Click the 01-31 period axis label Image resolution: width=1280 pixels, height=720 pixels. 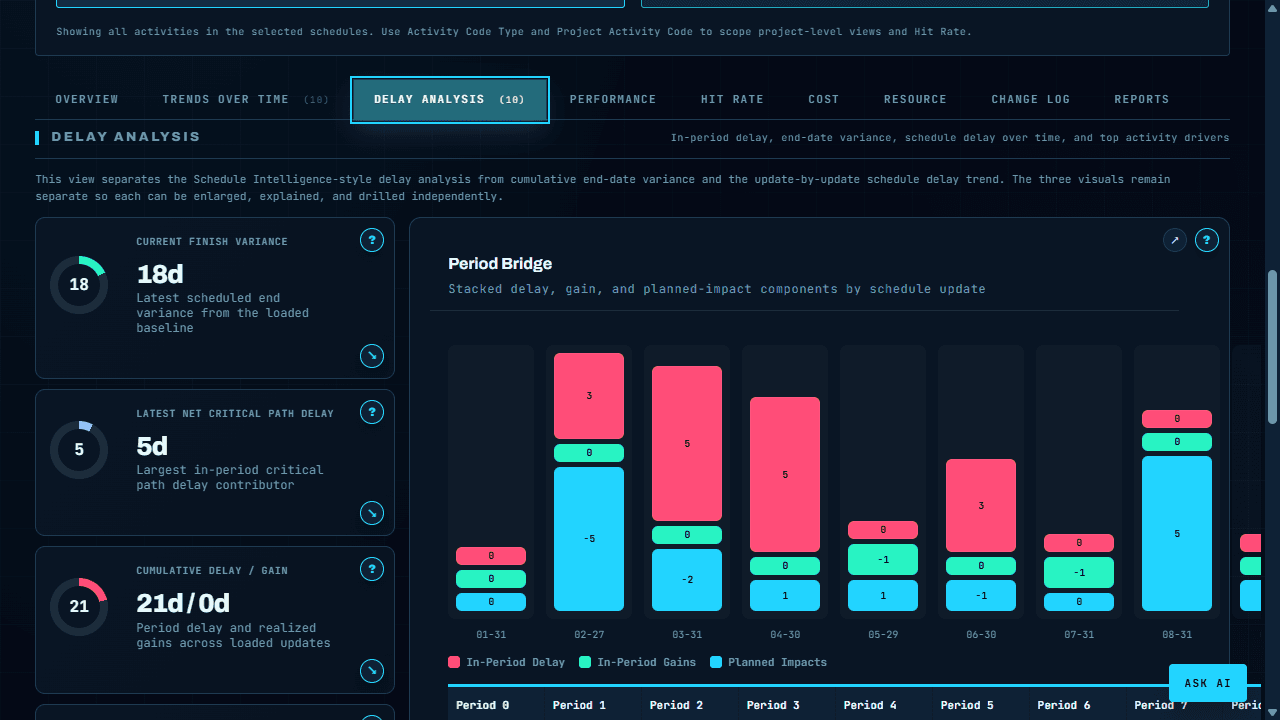[x=491, y=635]
